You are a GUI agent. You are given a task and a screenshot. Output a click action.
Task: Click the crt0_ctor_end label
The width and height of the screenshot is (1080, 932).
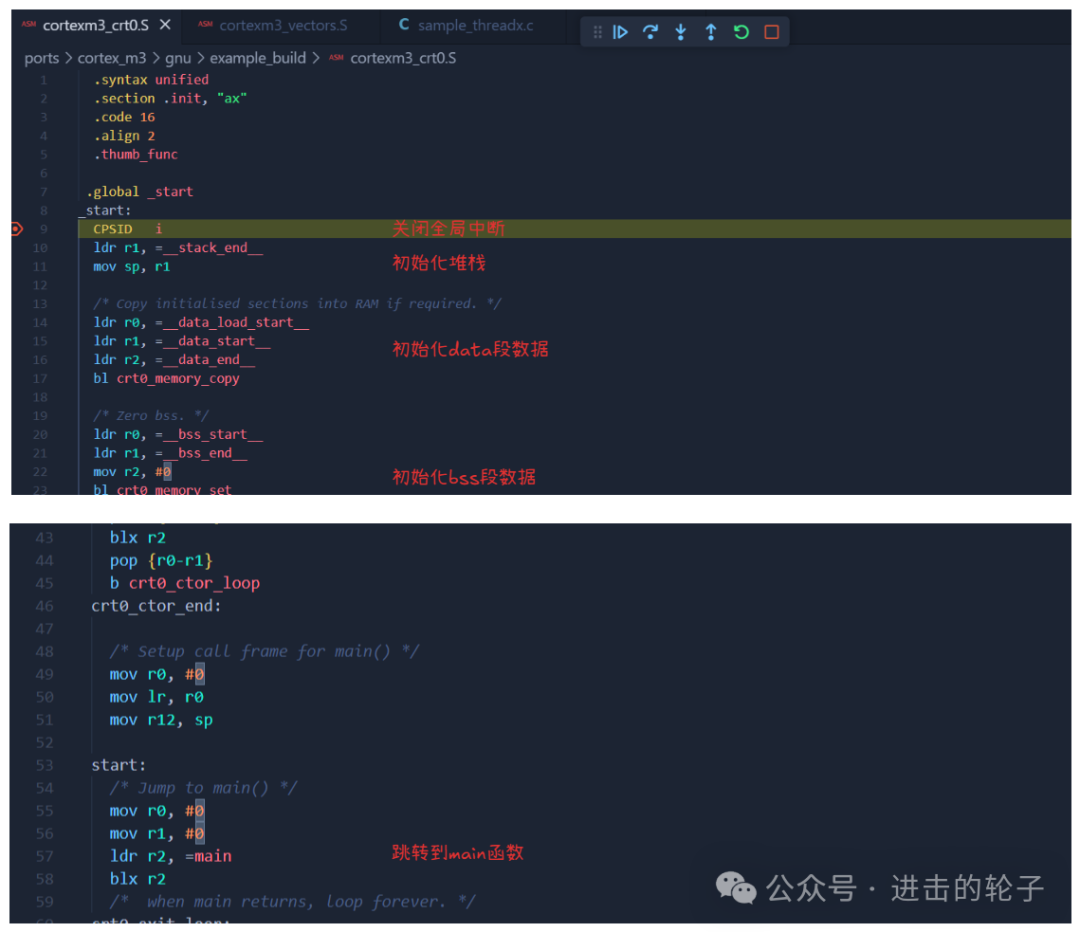tap(156, 606)
